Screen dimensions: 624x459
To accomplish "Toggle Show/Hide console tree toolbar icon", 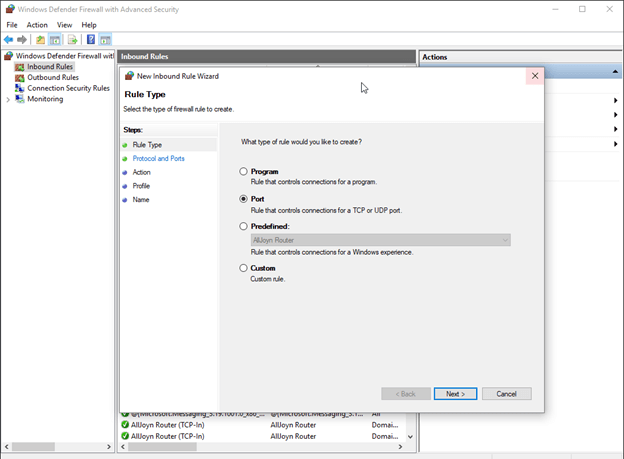I will click(x=55, y=39).
